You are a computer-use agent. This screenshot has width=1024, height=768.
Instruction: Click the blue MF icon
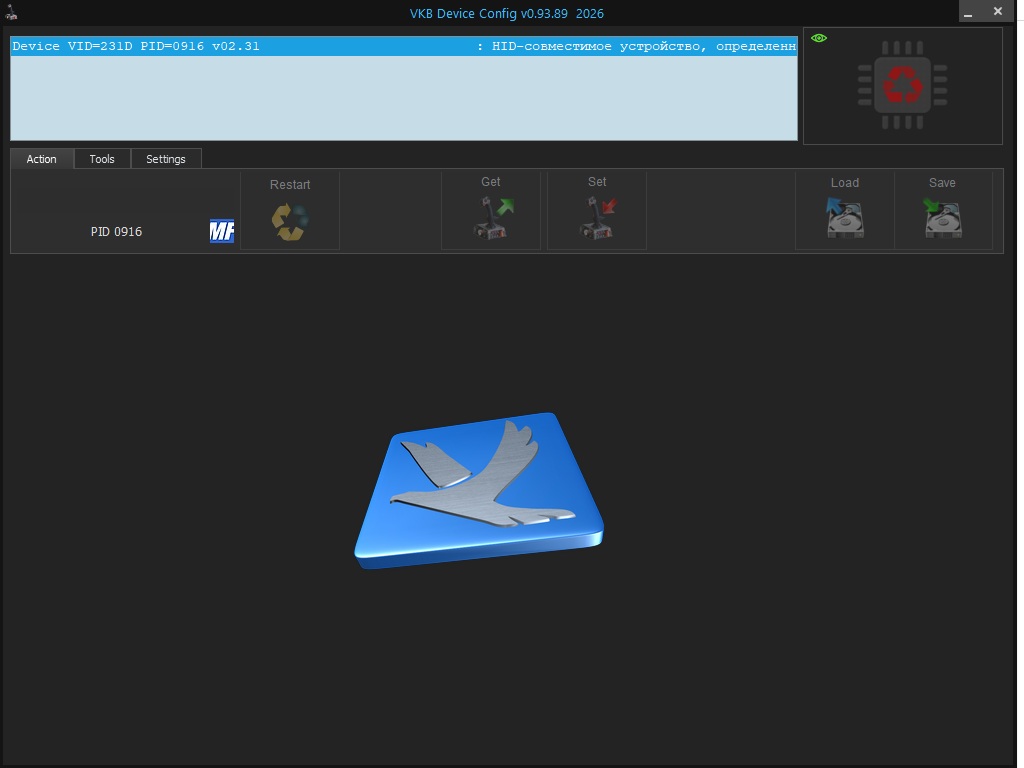[221, 231]
